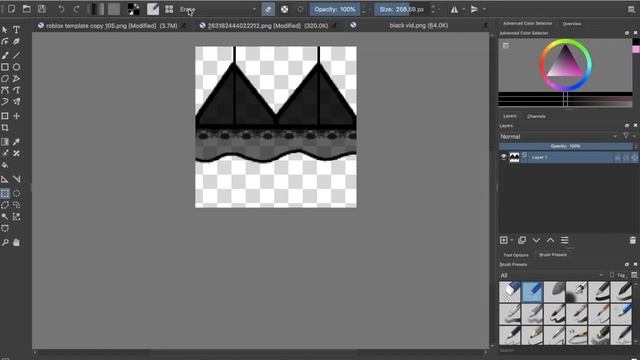Open the brush presets chooser grid
Screen dimensions: 640x360
point(169,9)
